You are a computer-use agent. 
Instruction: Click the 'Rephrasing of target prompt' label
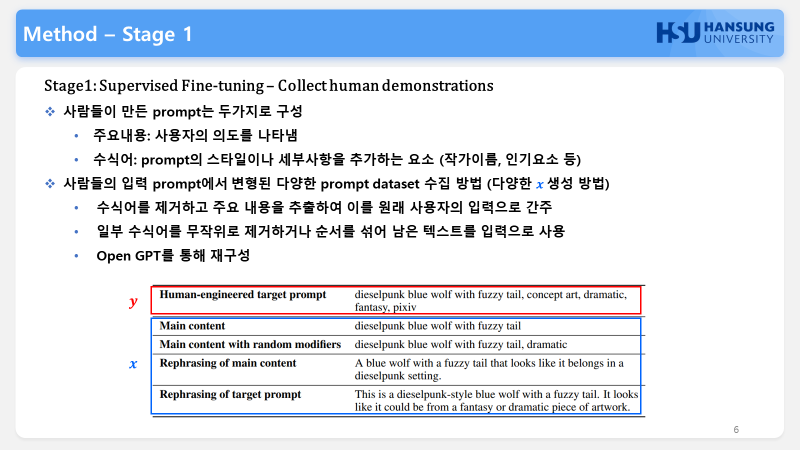(x=230, y=394)
